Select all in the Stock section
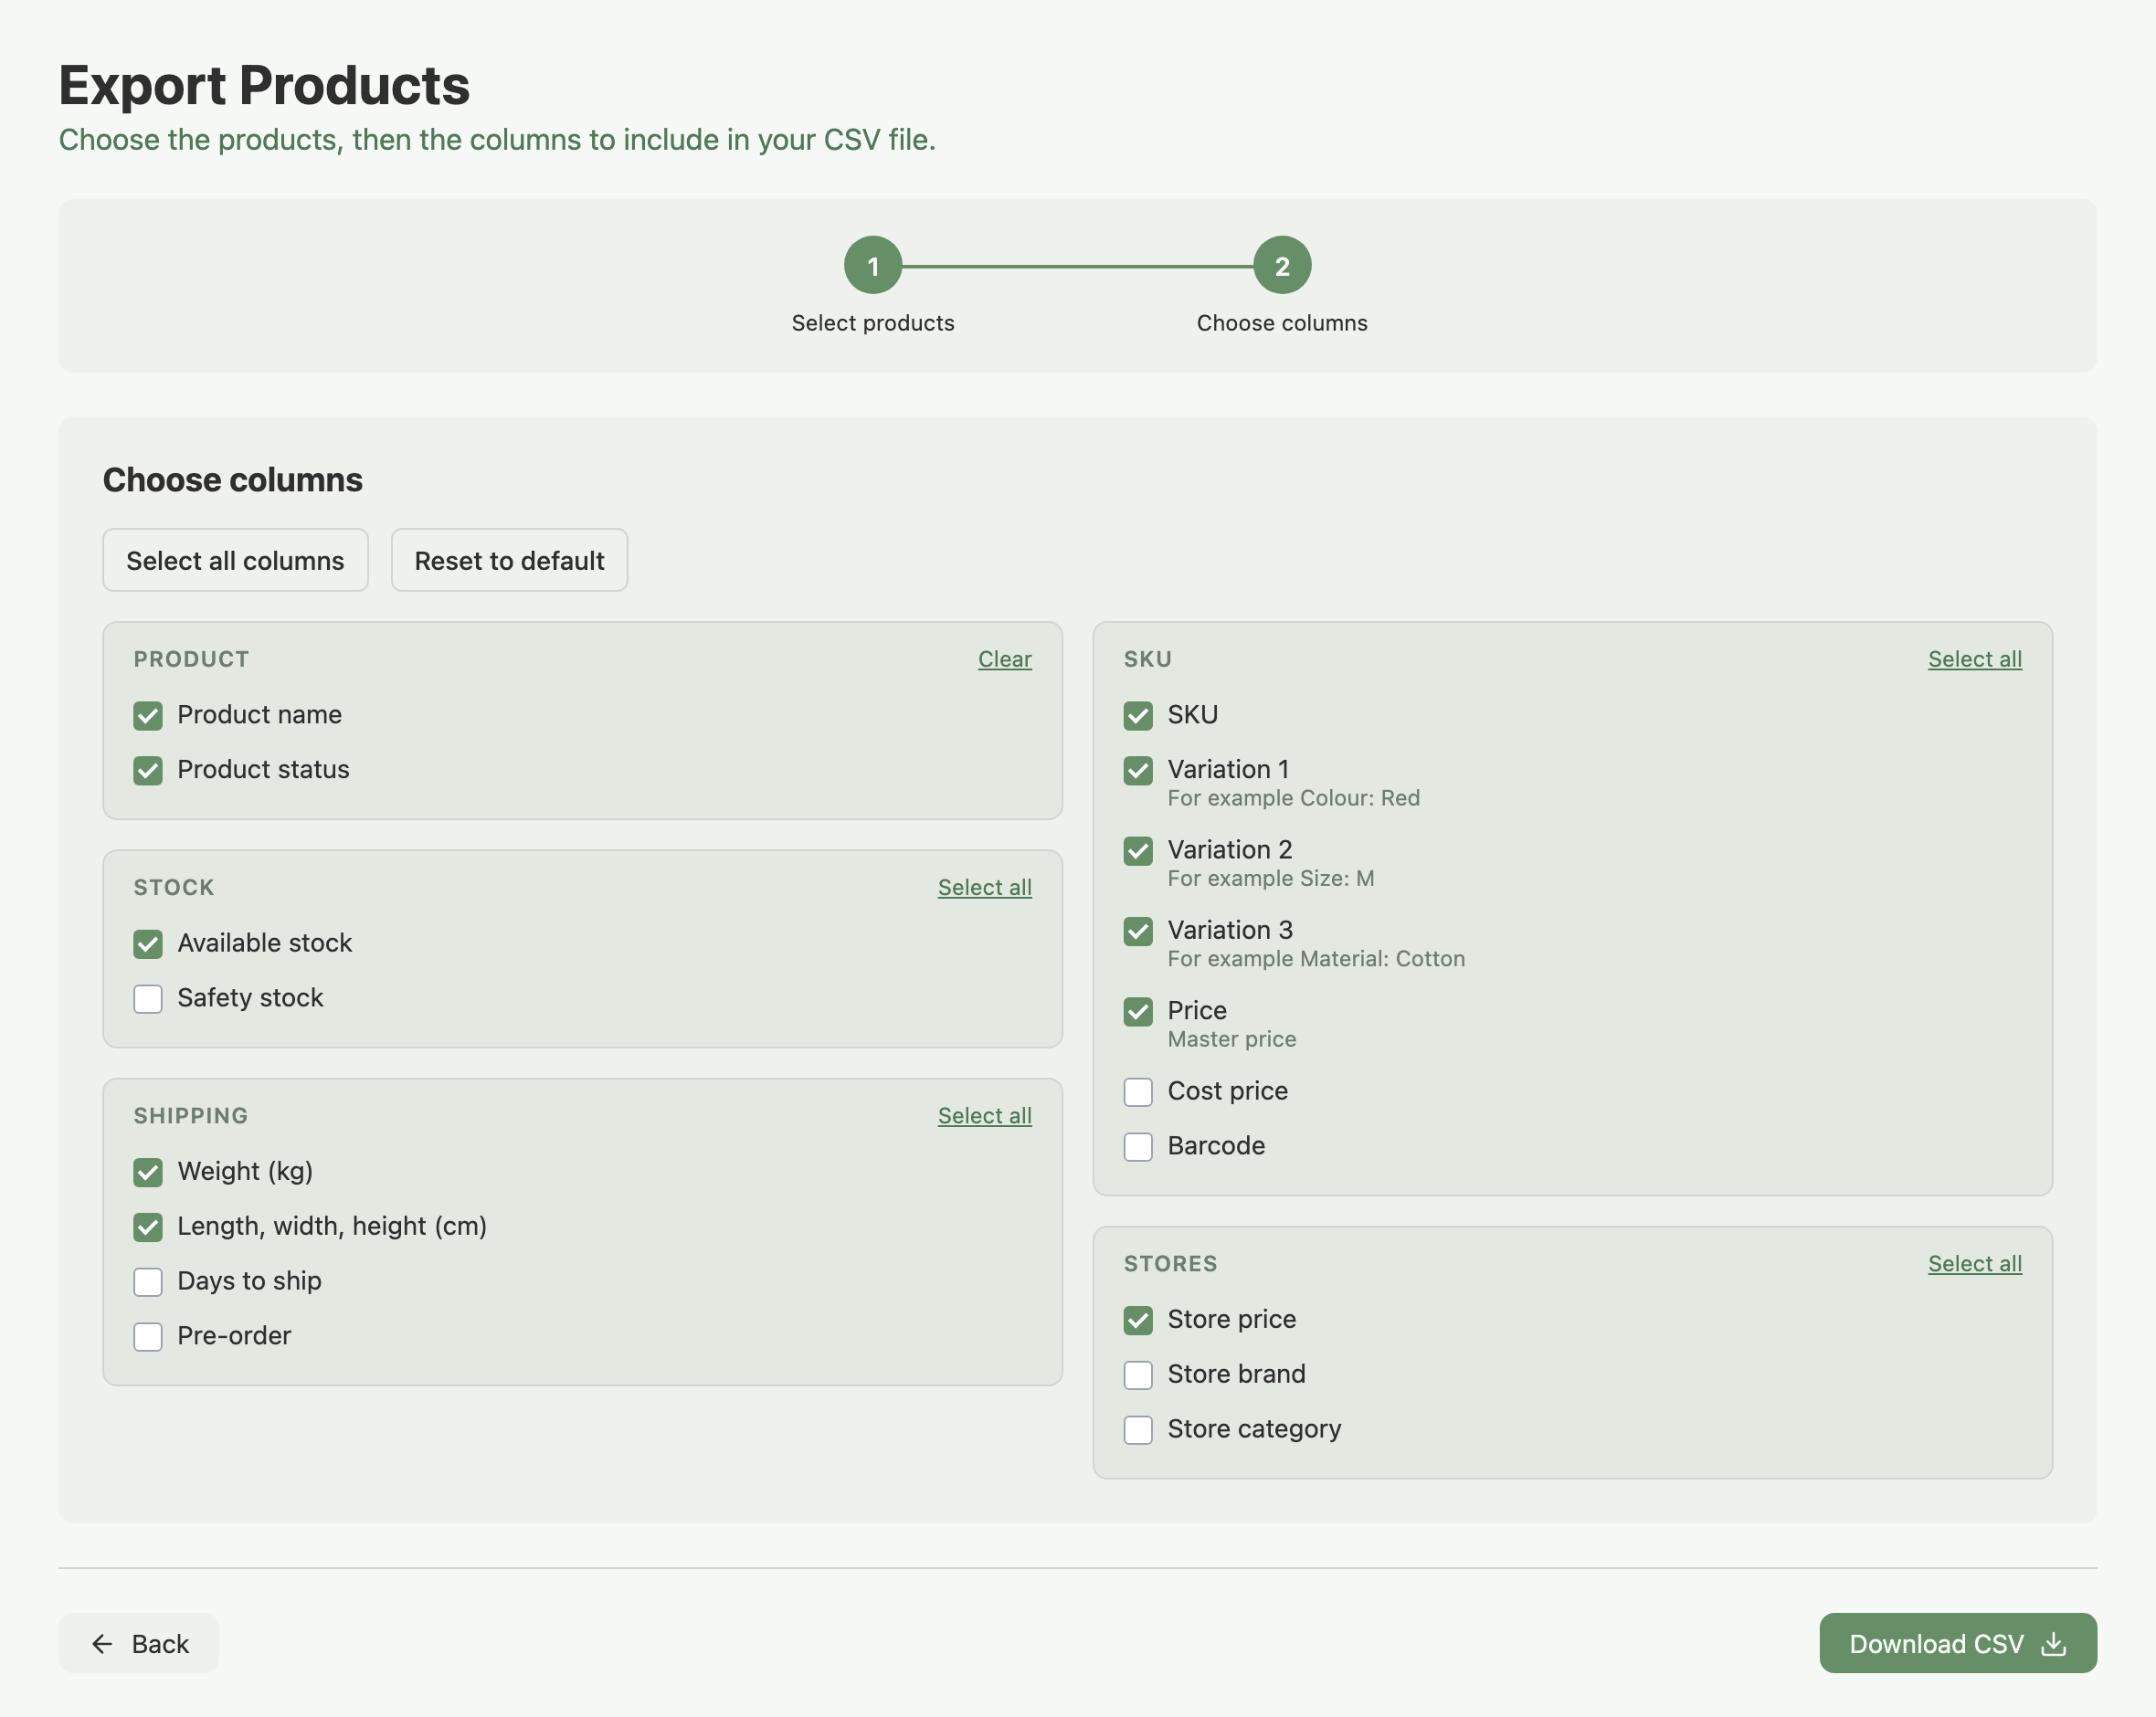This screenshot has height=1717, width=2156. click(x=984, y=887)
